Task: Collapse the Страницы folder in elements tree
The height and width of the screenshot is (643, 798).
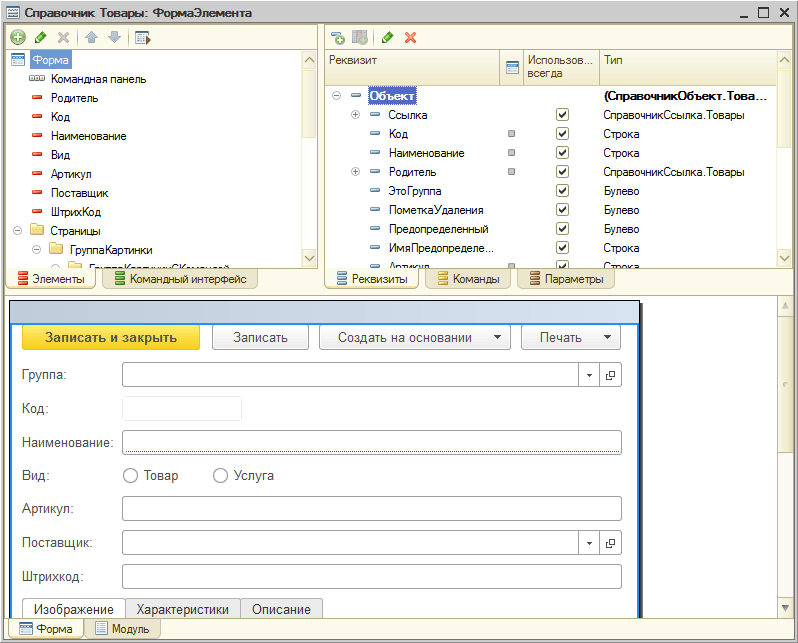Action: (18, 231)
